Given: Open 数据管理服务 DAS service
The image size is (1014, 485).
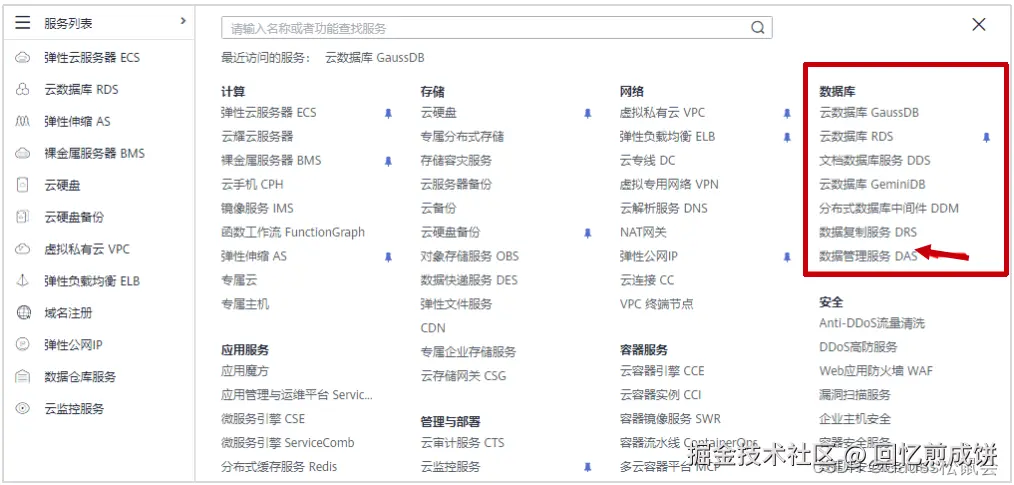Looking at the screenshot, I should click(x=868, y=256).
